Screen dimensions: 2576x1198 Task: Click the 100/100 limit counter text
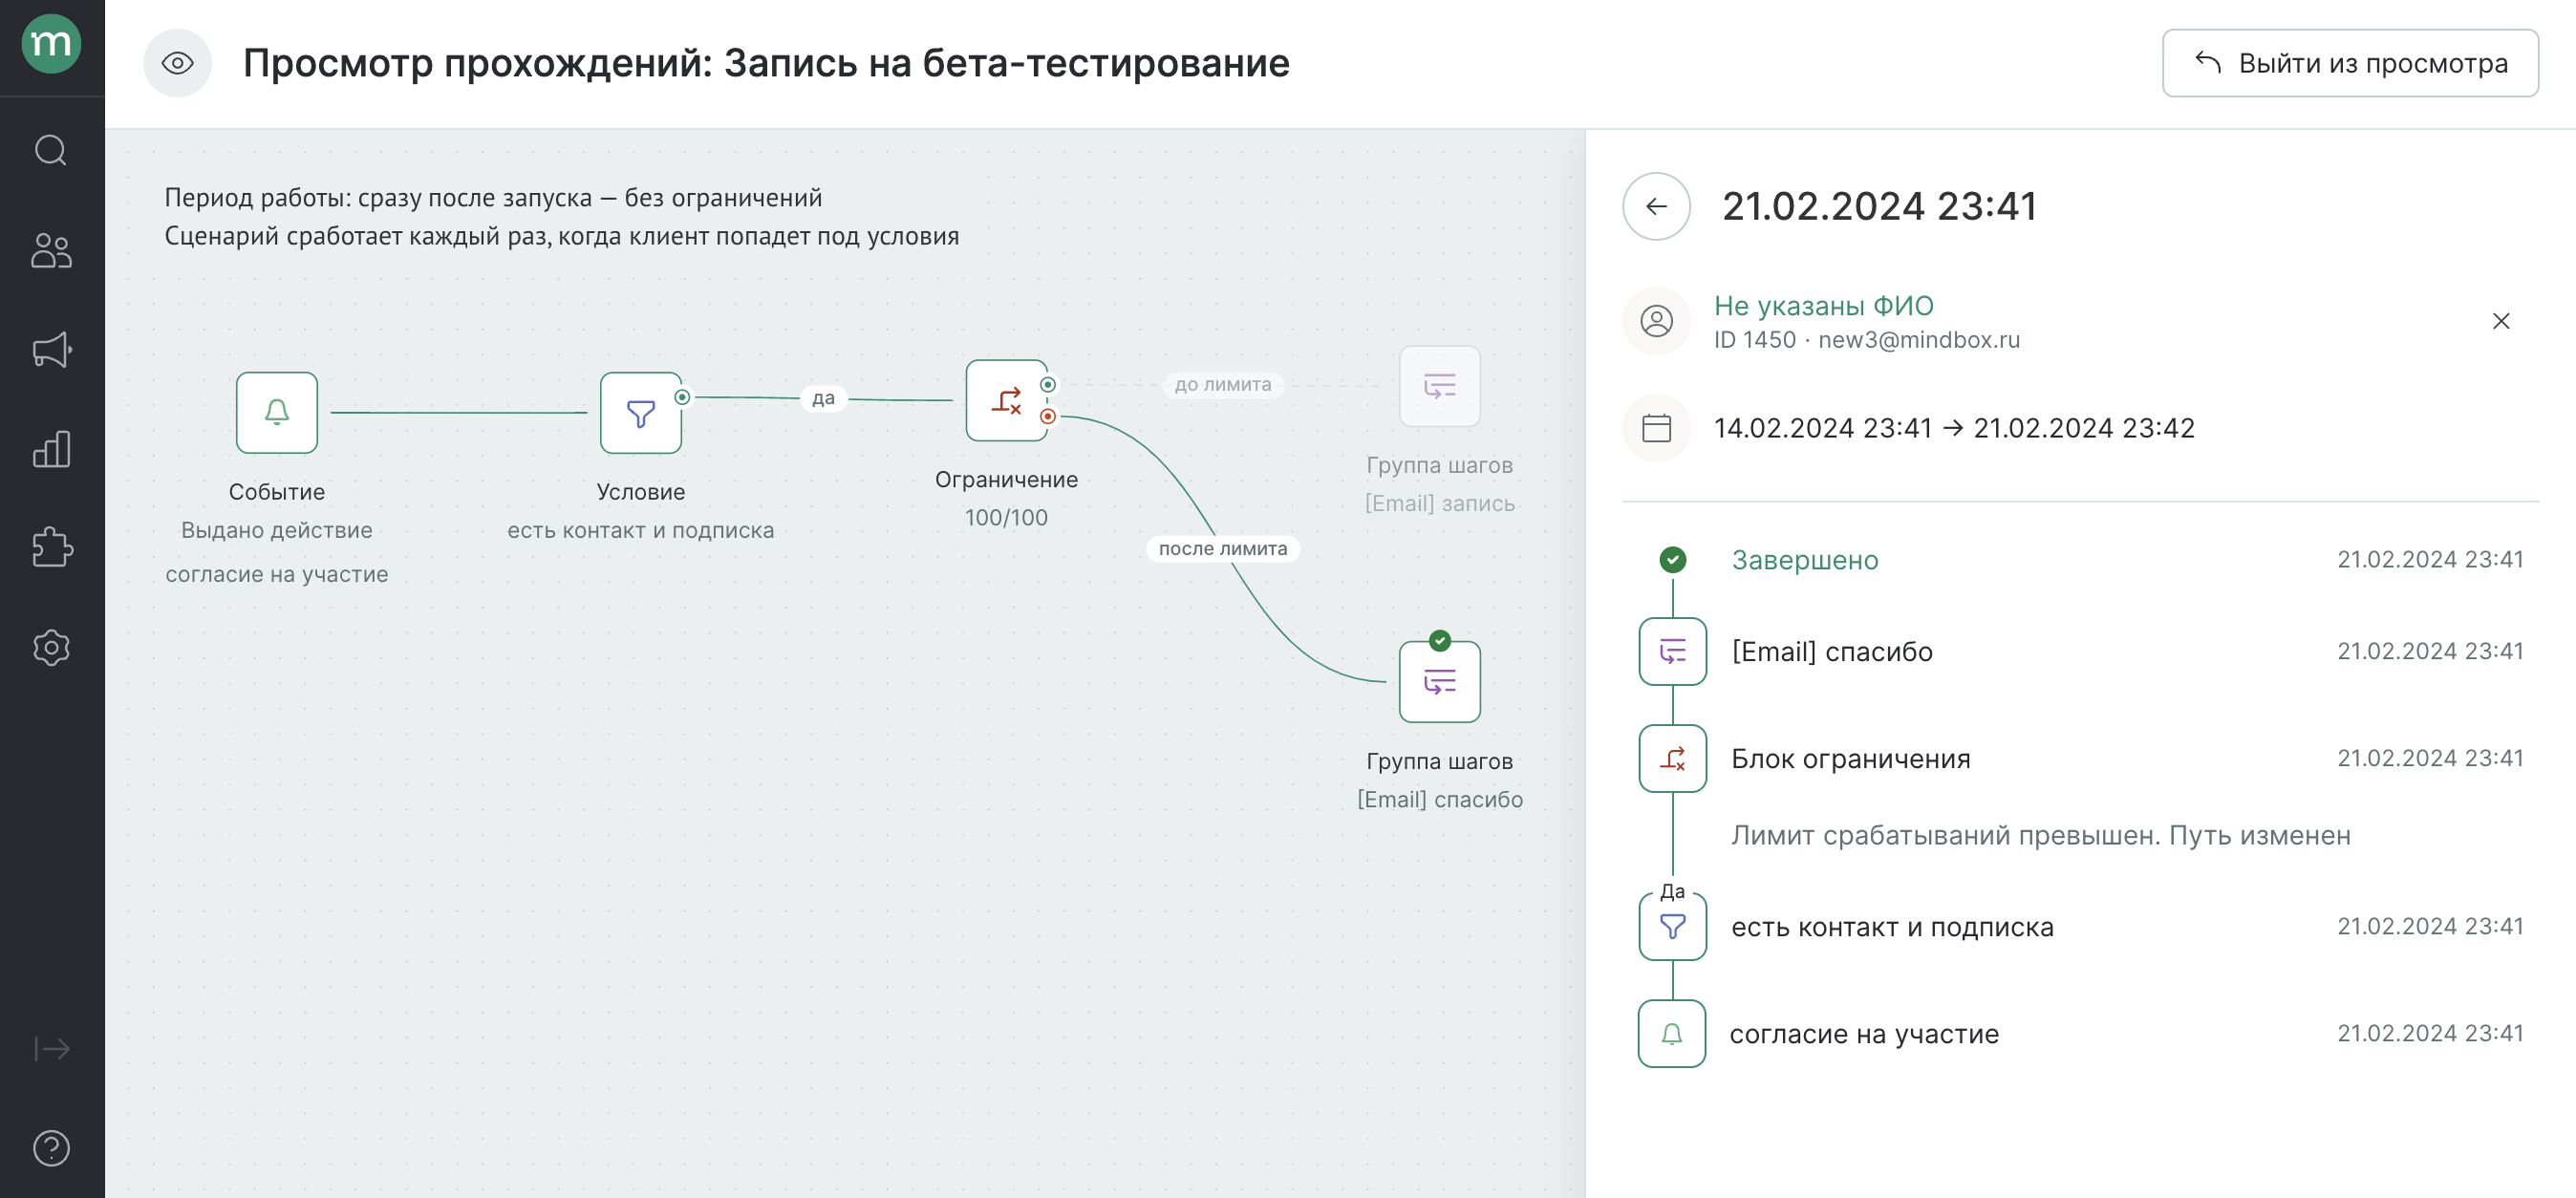[1006, 518]
